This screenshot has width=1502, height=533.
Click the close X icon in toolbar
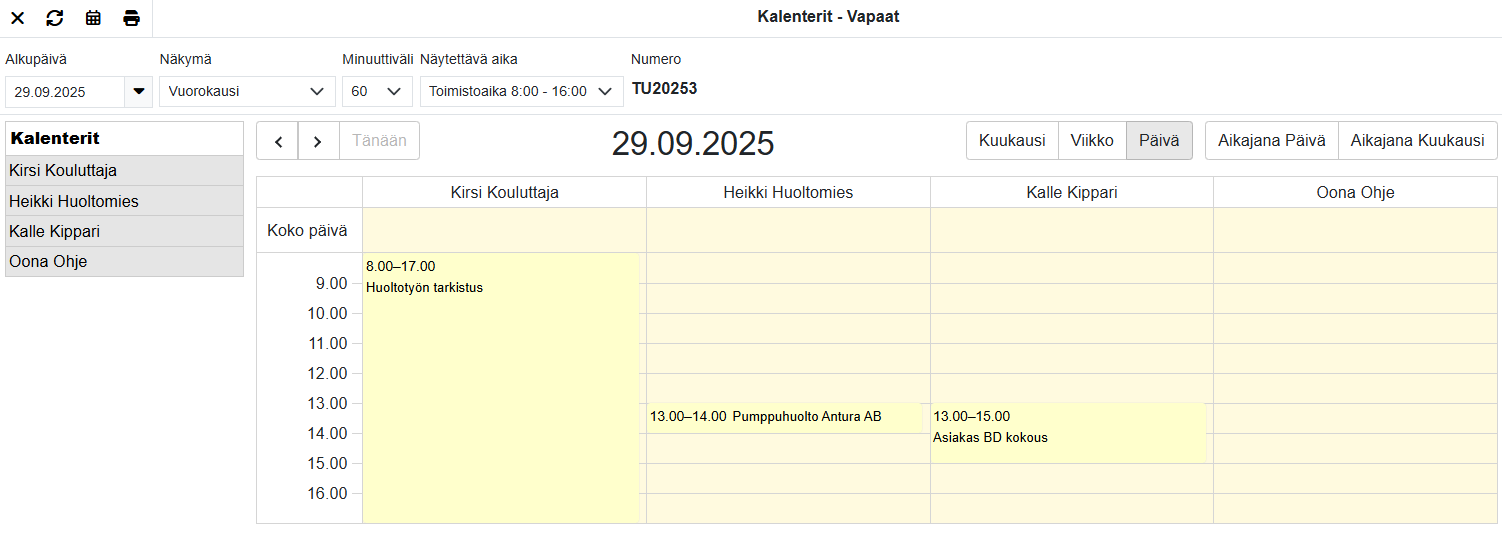point(17,18)
